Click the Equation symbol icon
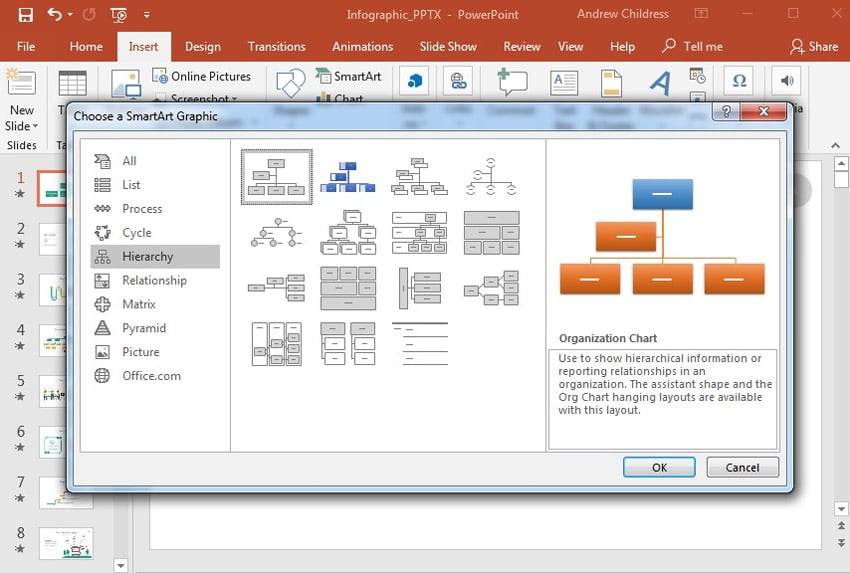Image resolution: width=850 pixels, height=573 pixels. [x=740, y=81]
